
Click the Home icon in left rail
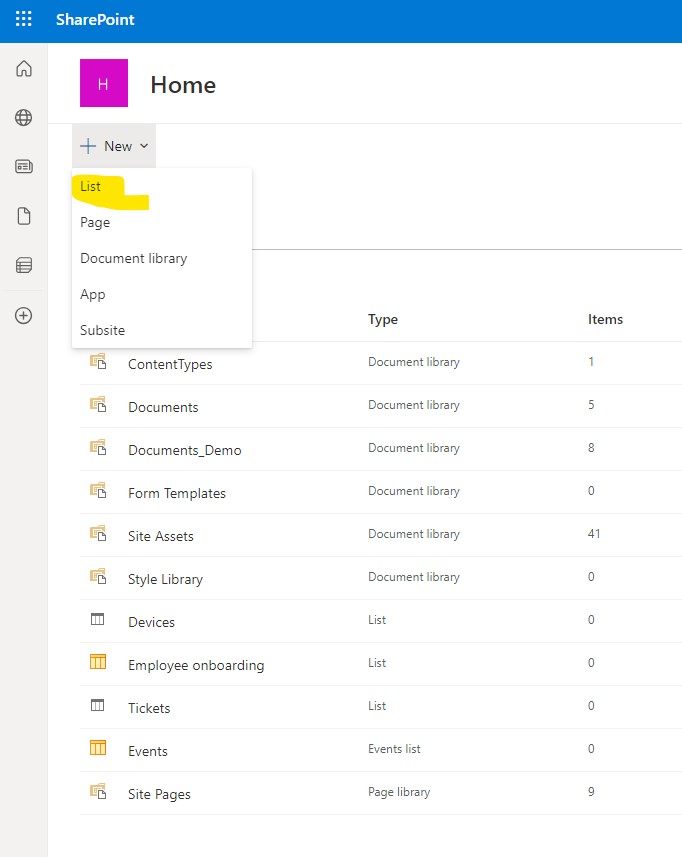[x=23, y=69]
